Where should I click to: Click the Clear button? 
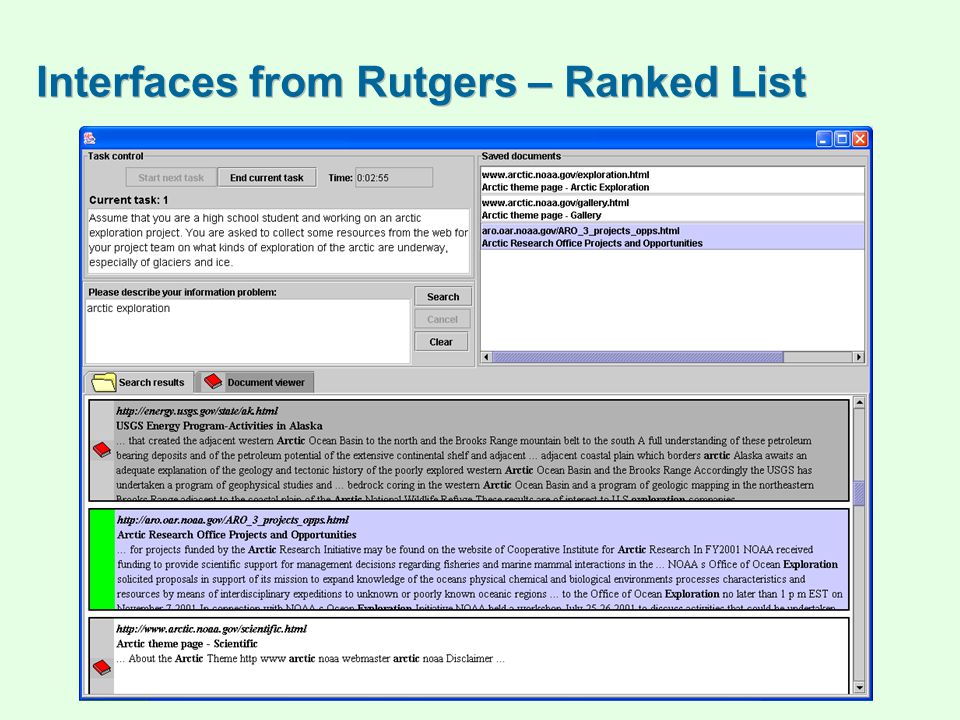click(441, 342)
